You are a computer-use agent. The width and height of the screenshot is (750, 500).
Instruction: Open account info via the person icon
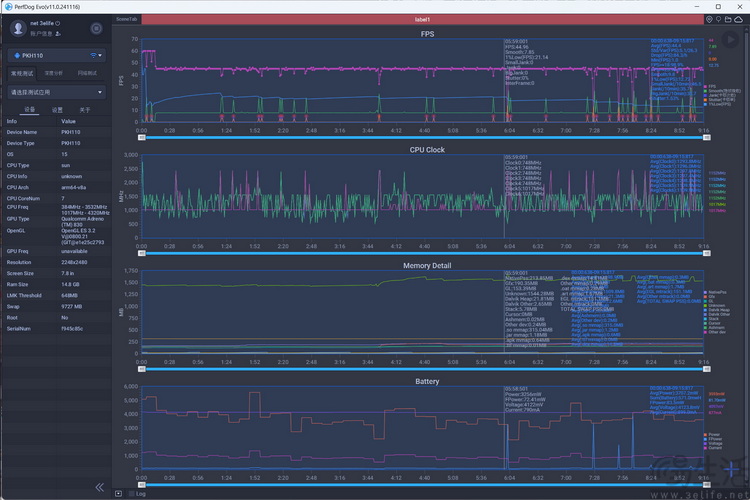[58, 33]
